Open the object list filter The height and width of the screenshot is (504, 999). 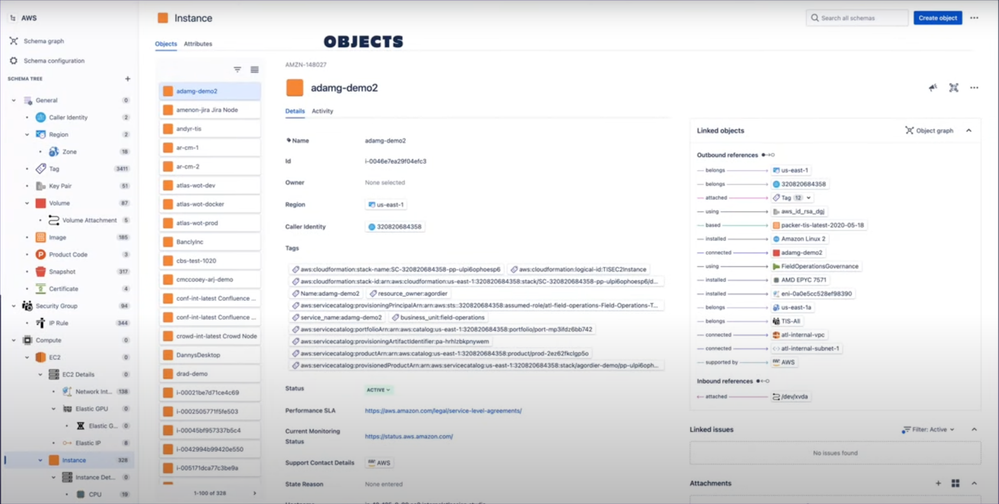coord(238,69)
